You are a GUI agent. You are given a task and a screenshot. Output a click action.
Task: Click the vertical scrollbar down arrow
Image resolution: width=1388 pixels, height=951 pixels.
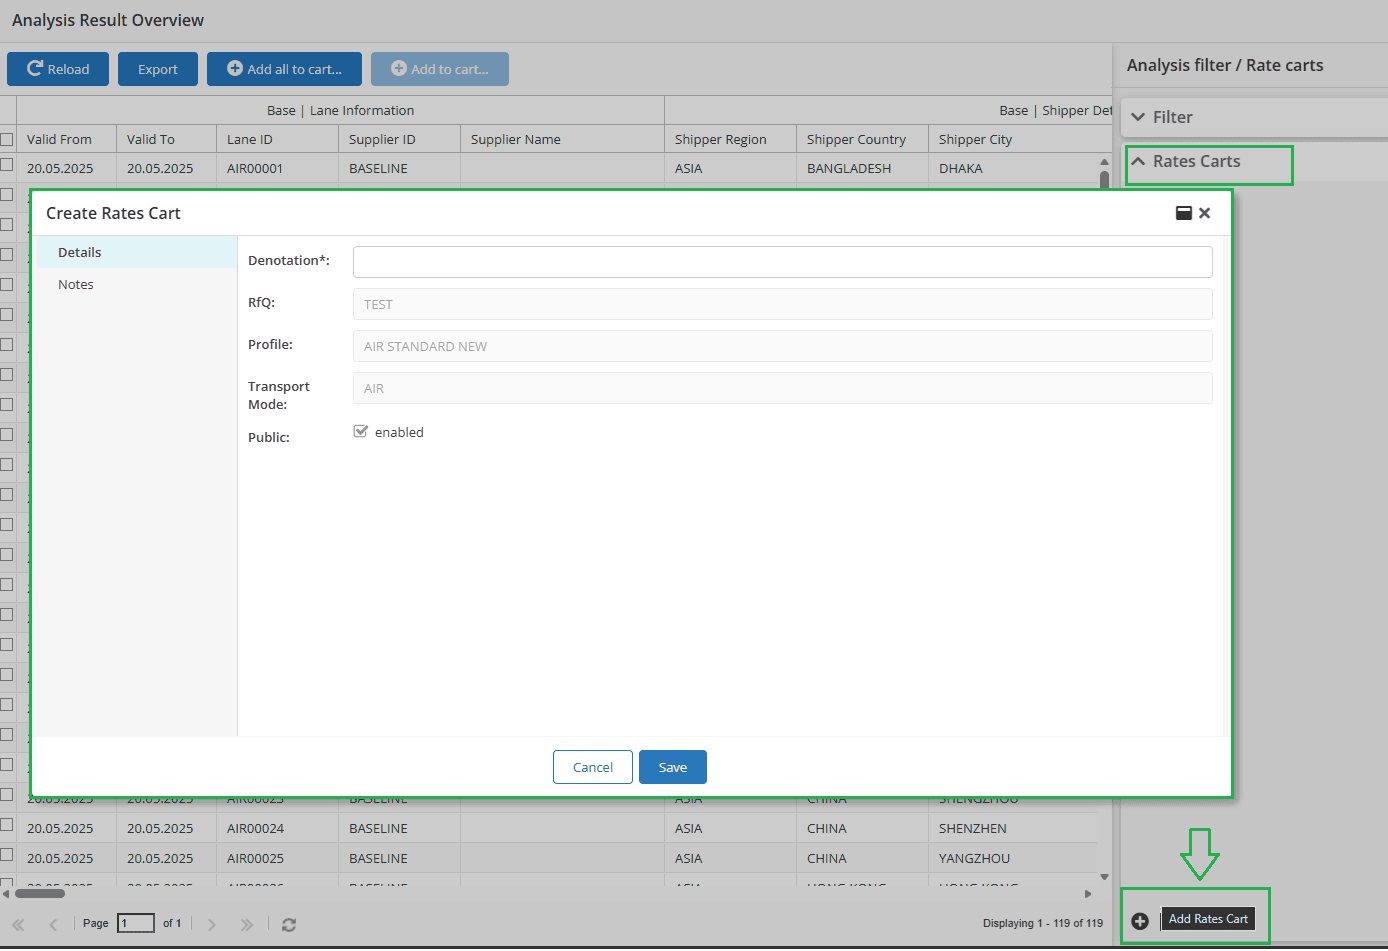[1104, 877]
